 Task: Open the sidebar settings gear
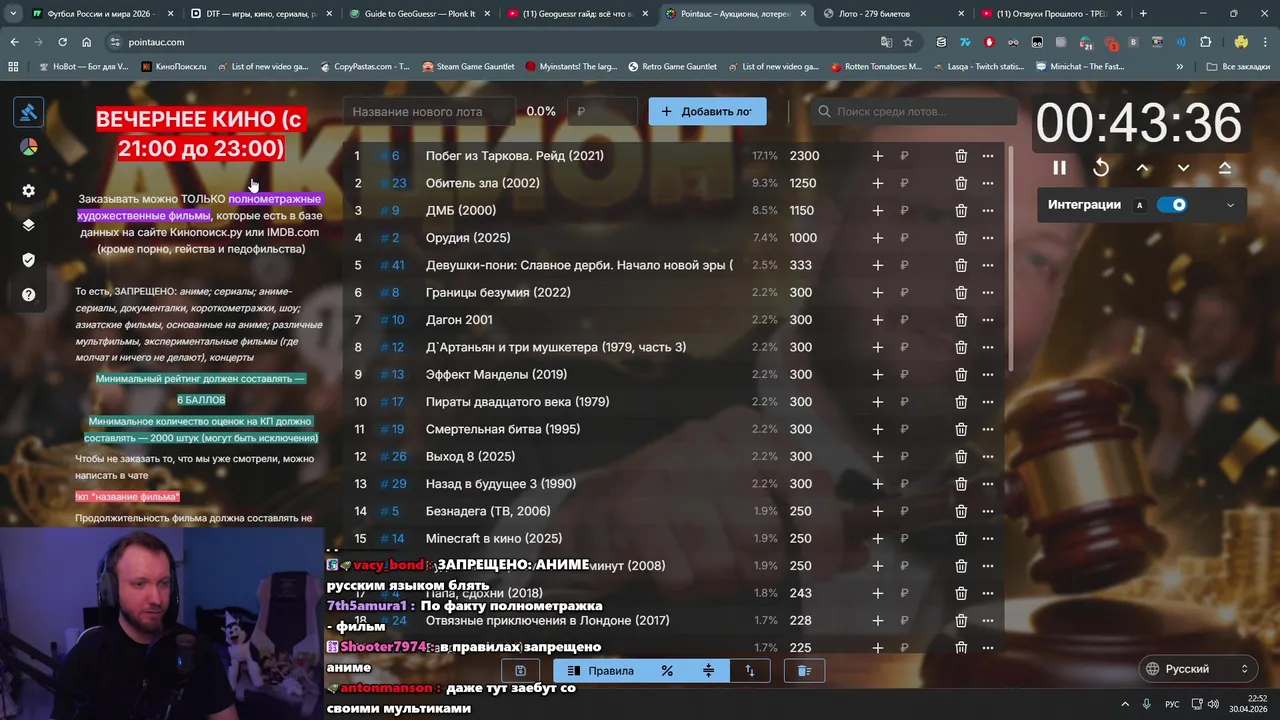point(28,191)
